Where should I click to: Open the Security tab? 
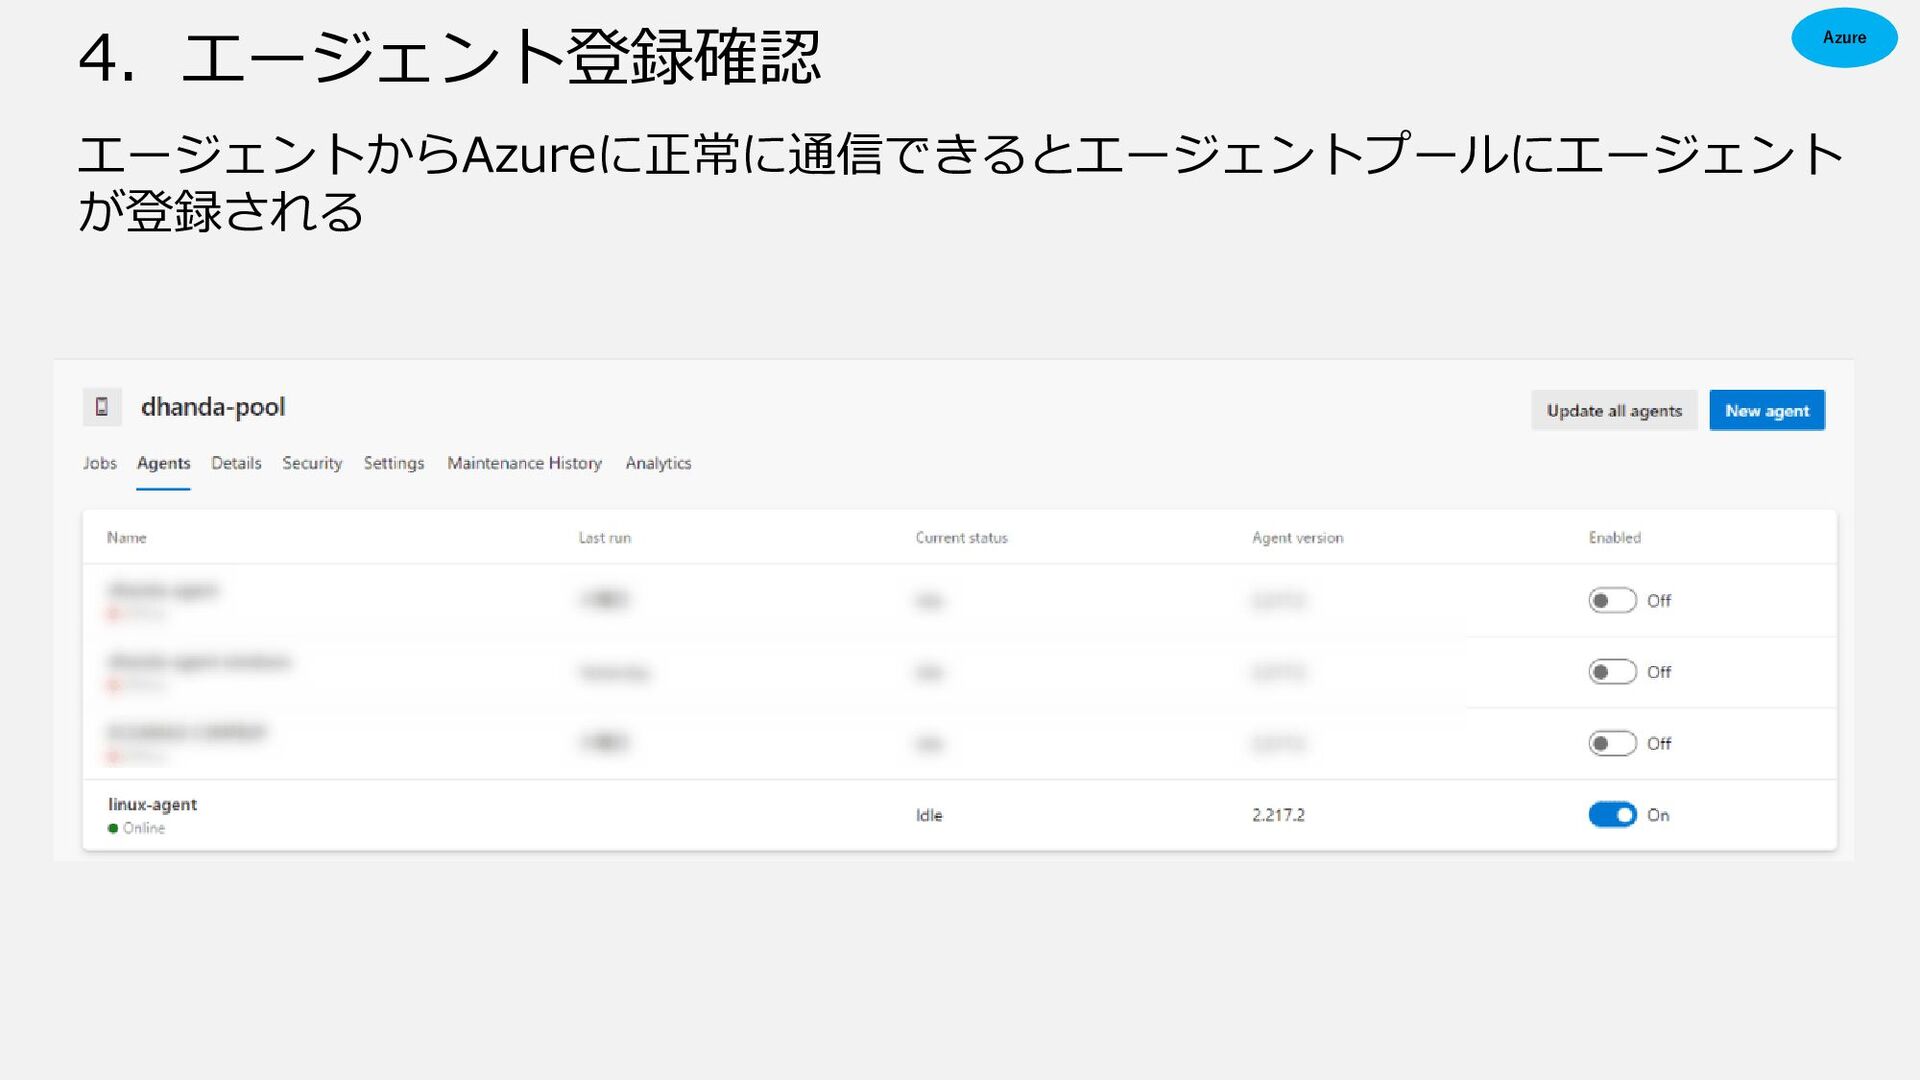(312, 463)
